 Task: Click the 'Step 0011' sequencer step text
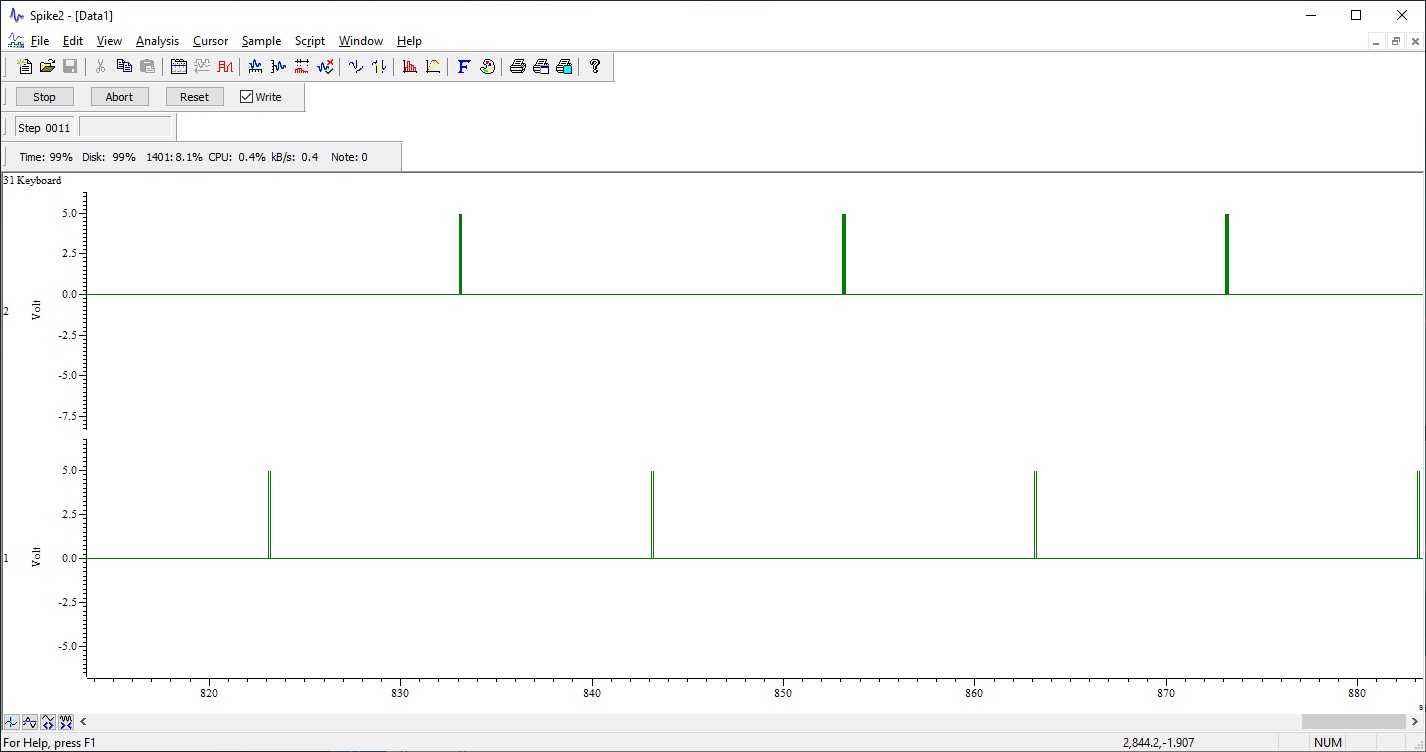click(44, 128)
